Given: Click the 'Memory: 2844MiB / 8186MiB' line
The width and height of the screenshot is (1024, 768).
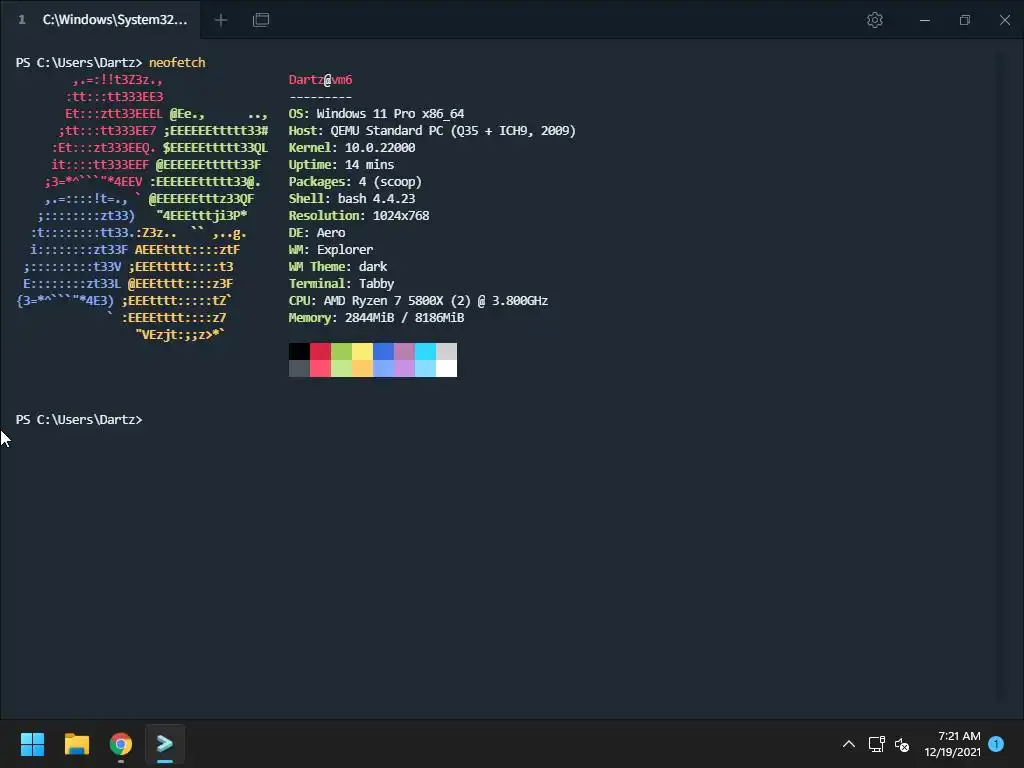Looking at the screenshot, I should [x=376, y=317].
